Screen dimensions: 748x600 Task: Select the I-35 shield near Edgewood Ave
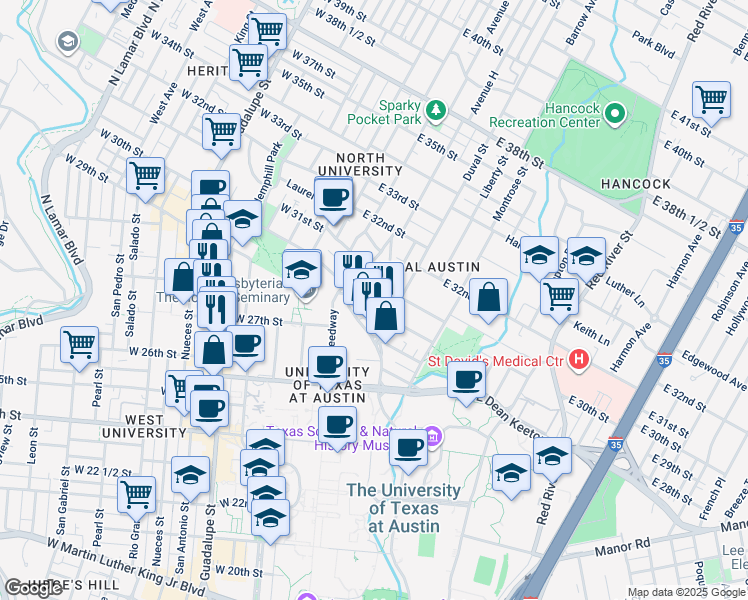[x=664, y=361]
